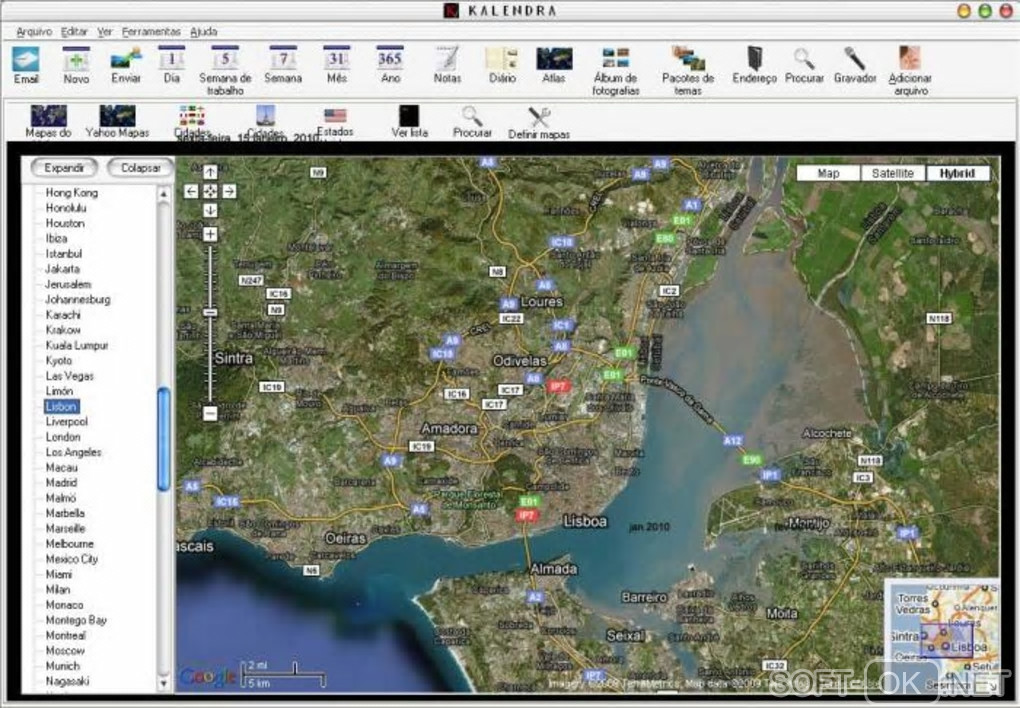
Task: Open the Ferramentas menu
Action: 151,32
